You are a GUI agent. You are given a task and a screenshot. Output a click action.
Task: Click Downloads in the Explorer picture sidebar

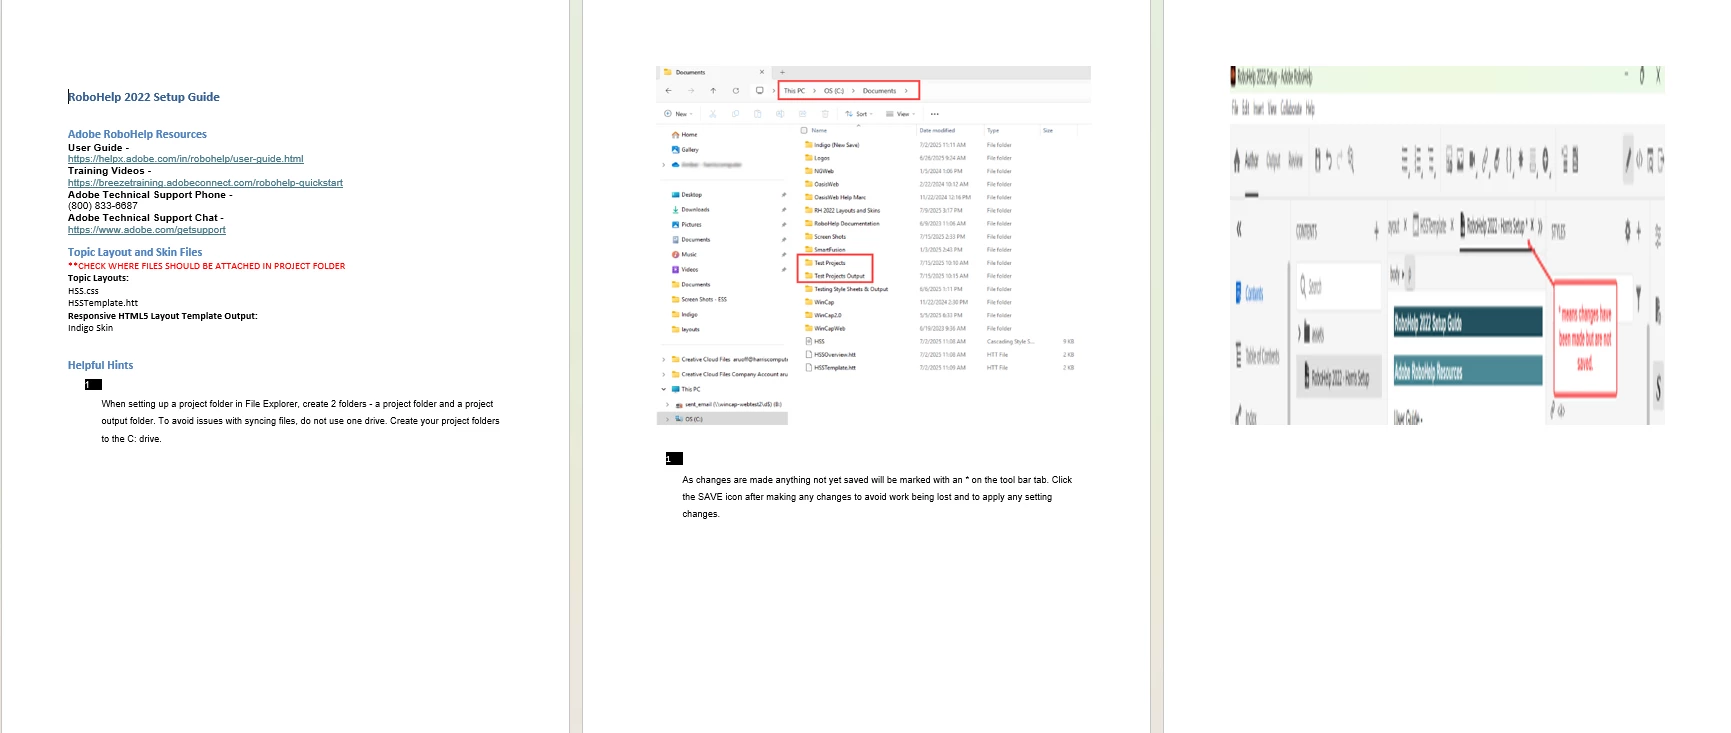pyautogui.click(x=691, y=210)
